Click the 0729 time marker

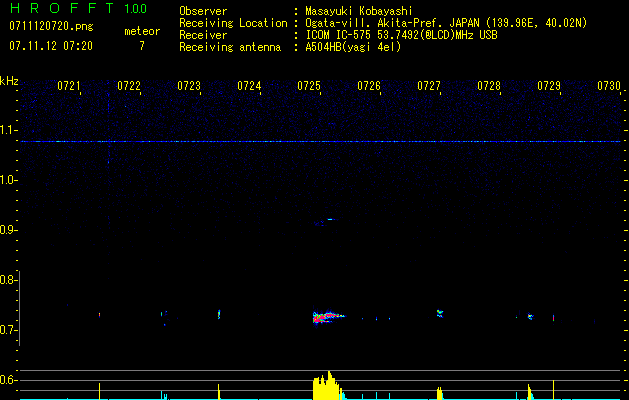click(x=549, y=86)
